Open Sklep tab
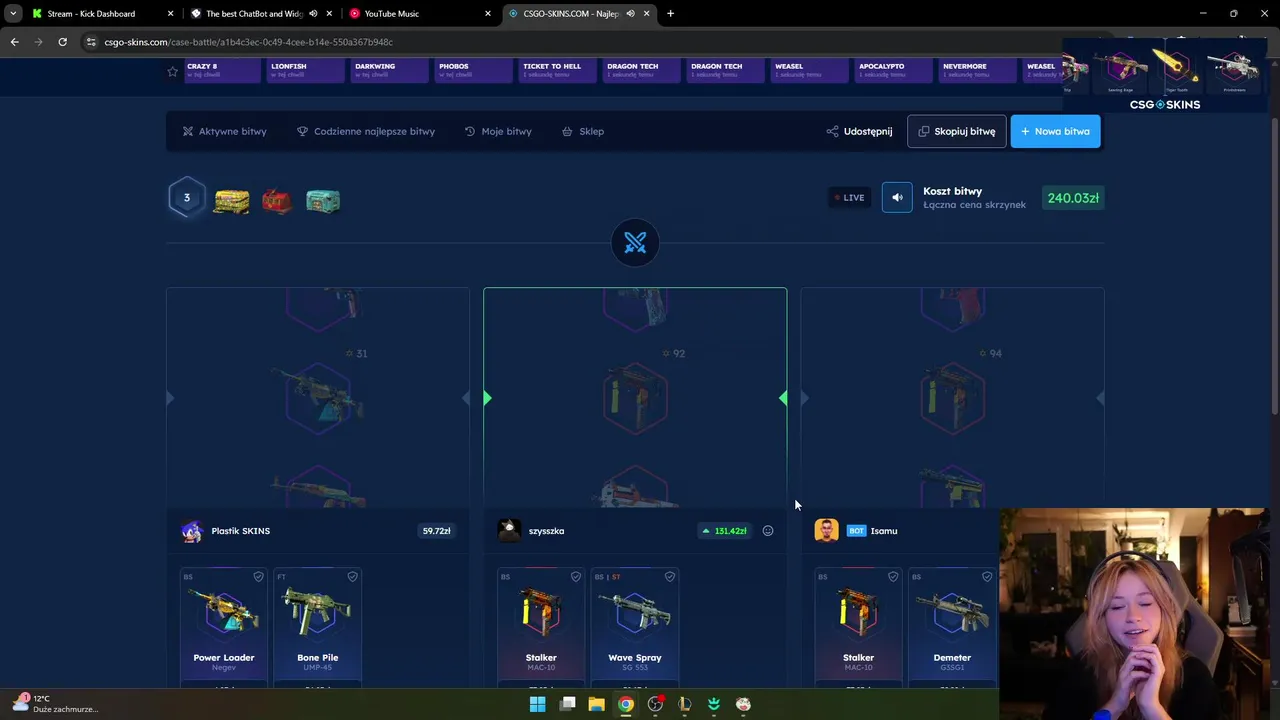1280x720 pixels. [x=583, y=131]
